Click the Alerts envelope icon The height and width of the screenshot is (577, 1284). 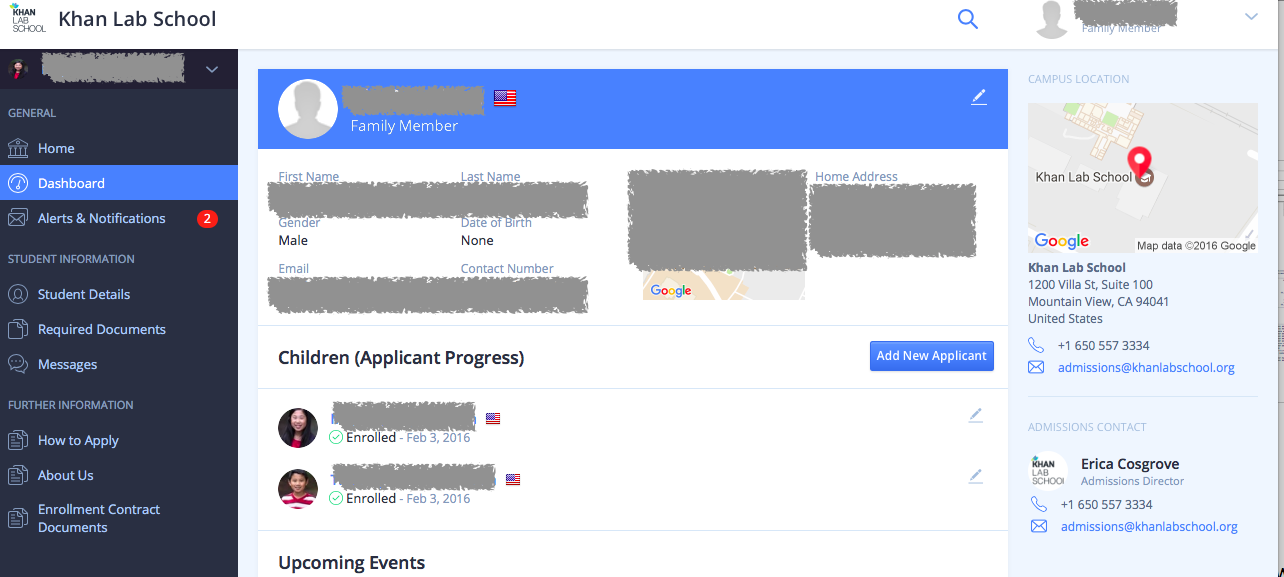pyautogui.click(x=18, y=218)
